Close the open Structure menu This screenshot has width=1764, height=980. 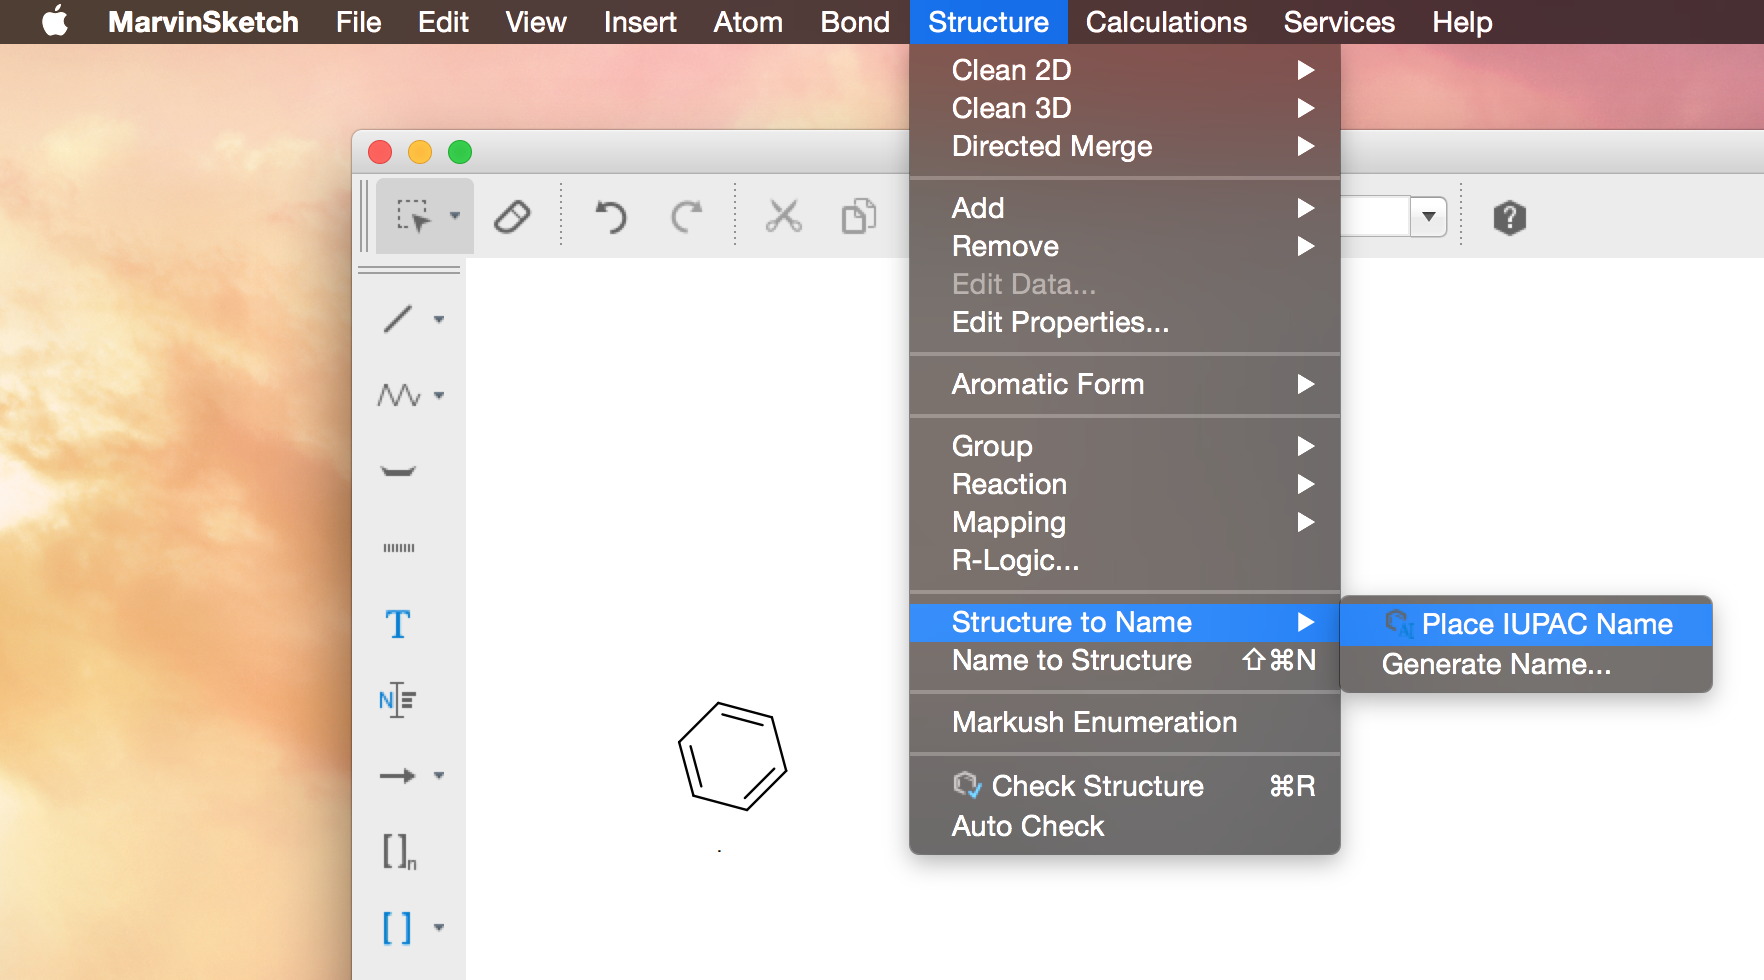click(x=988, y=22)
